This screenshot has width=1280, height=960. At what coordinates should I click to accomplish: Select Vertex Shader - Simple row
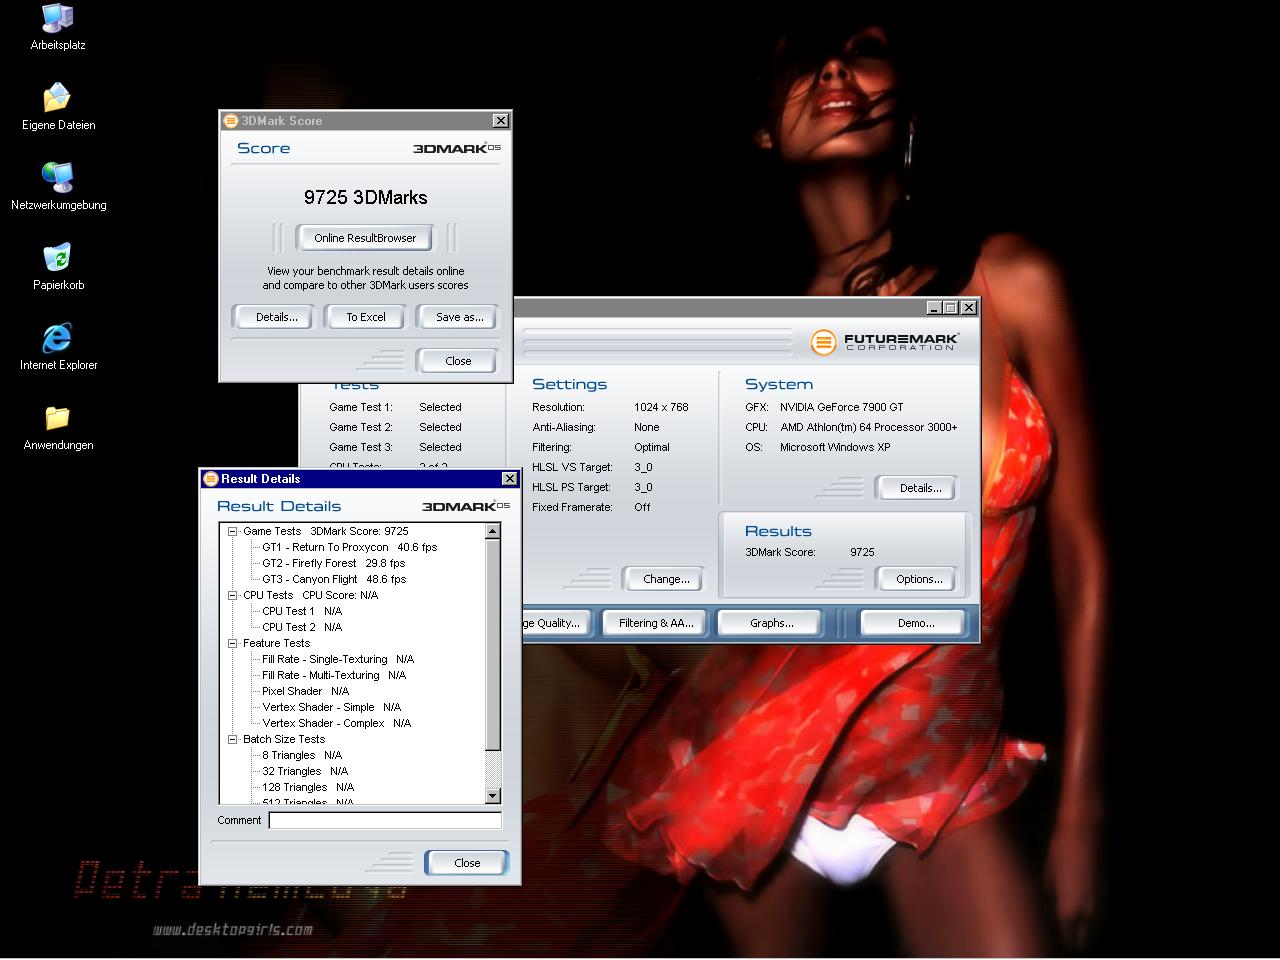tap(331, 708)
